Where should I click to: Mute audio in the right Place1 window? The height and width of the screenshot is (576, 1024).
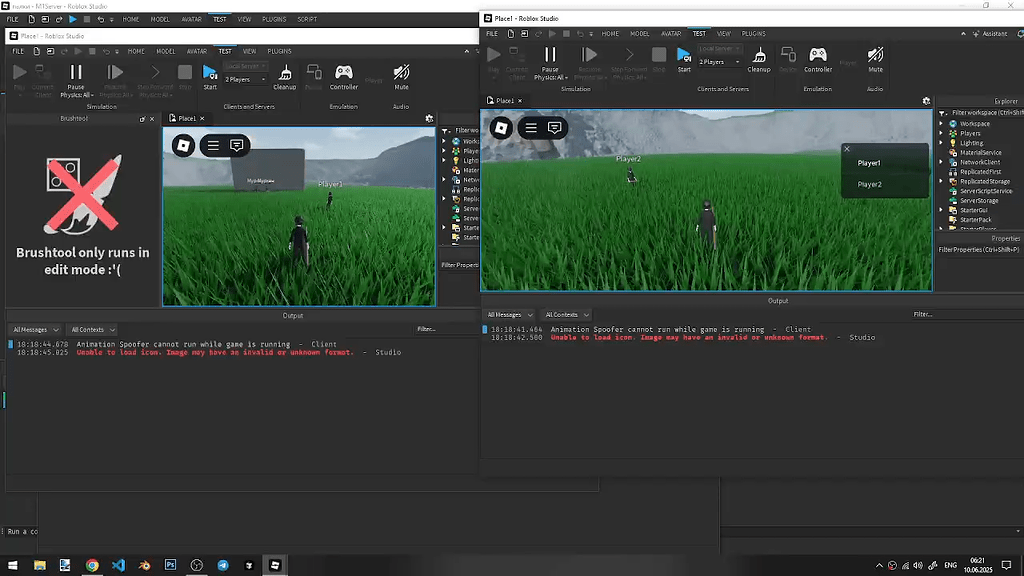(x=875, y=59)
